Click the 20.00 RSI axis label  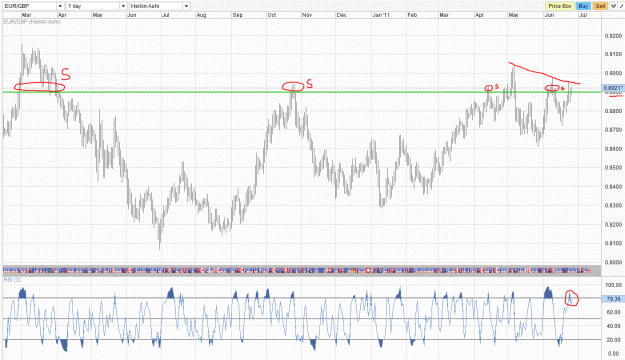614,340
